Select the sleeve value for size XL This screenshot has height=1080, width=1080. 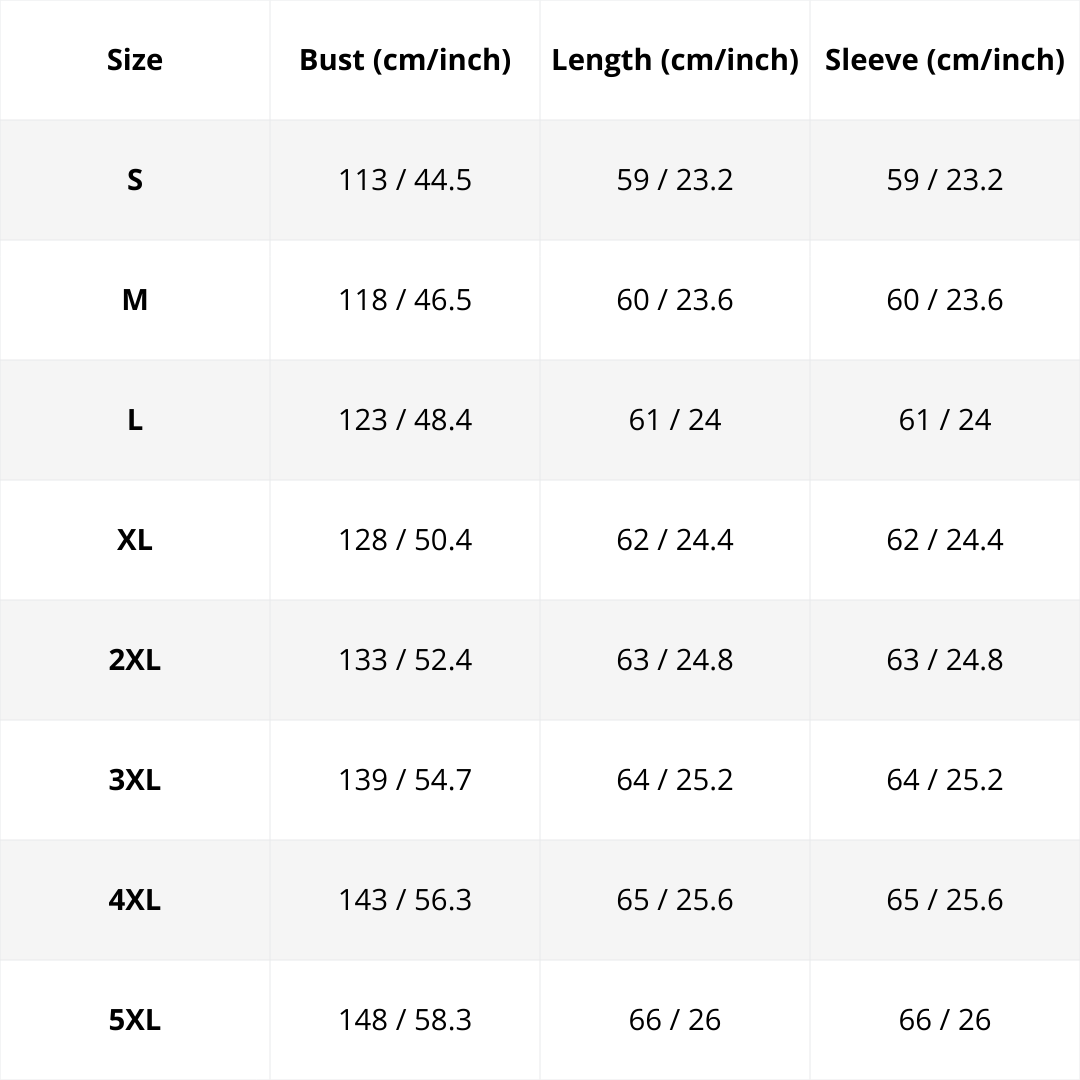tap(944, 540)
